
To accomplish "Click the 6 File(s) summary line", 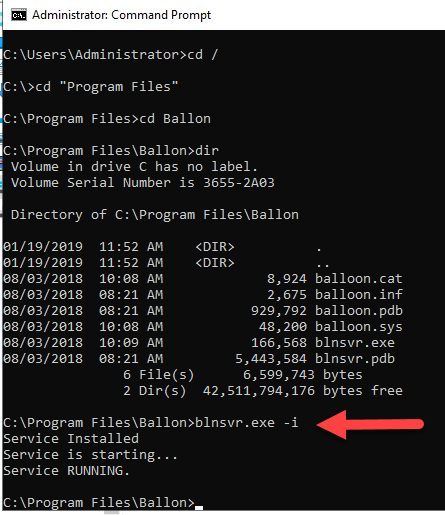I will click(242, 375).
